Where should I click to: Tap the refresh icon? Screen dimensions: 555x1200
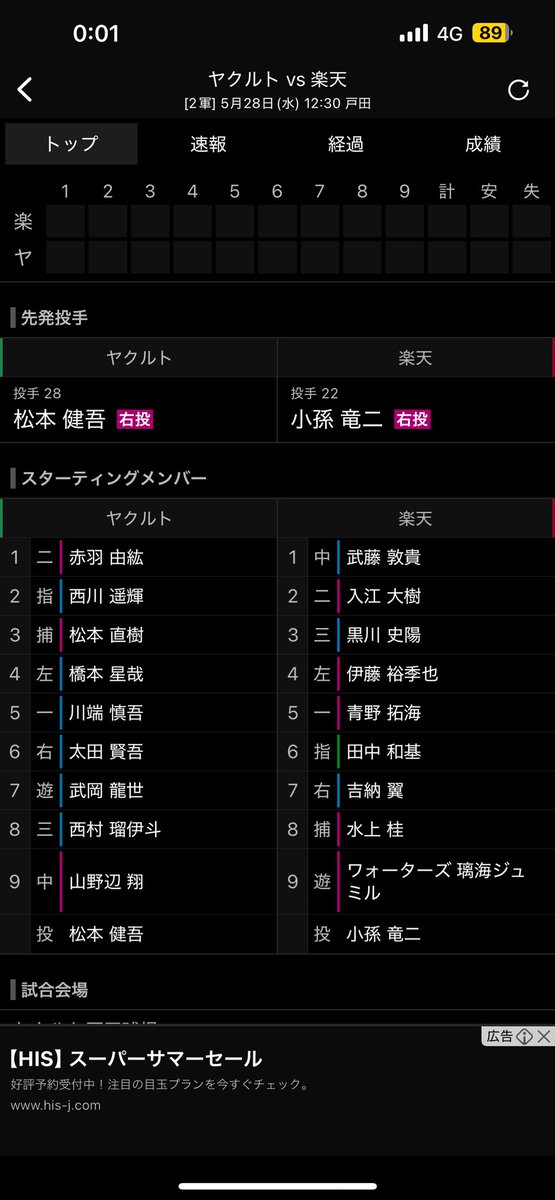pos(518,90)
